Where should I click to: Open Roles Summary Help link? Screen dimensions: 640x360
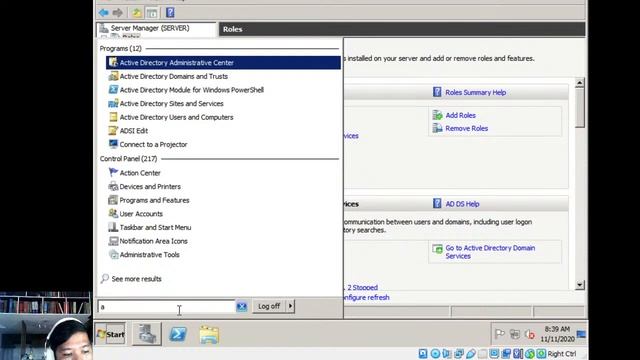point(476,92)
